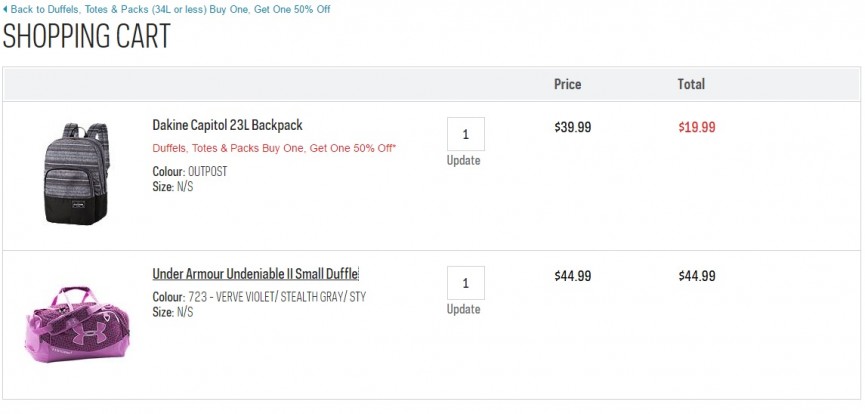Click the back arrow icon beside Duffels link
This screenshot has width=865, height=414.
5,9
